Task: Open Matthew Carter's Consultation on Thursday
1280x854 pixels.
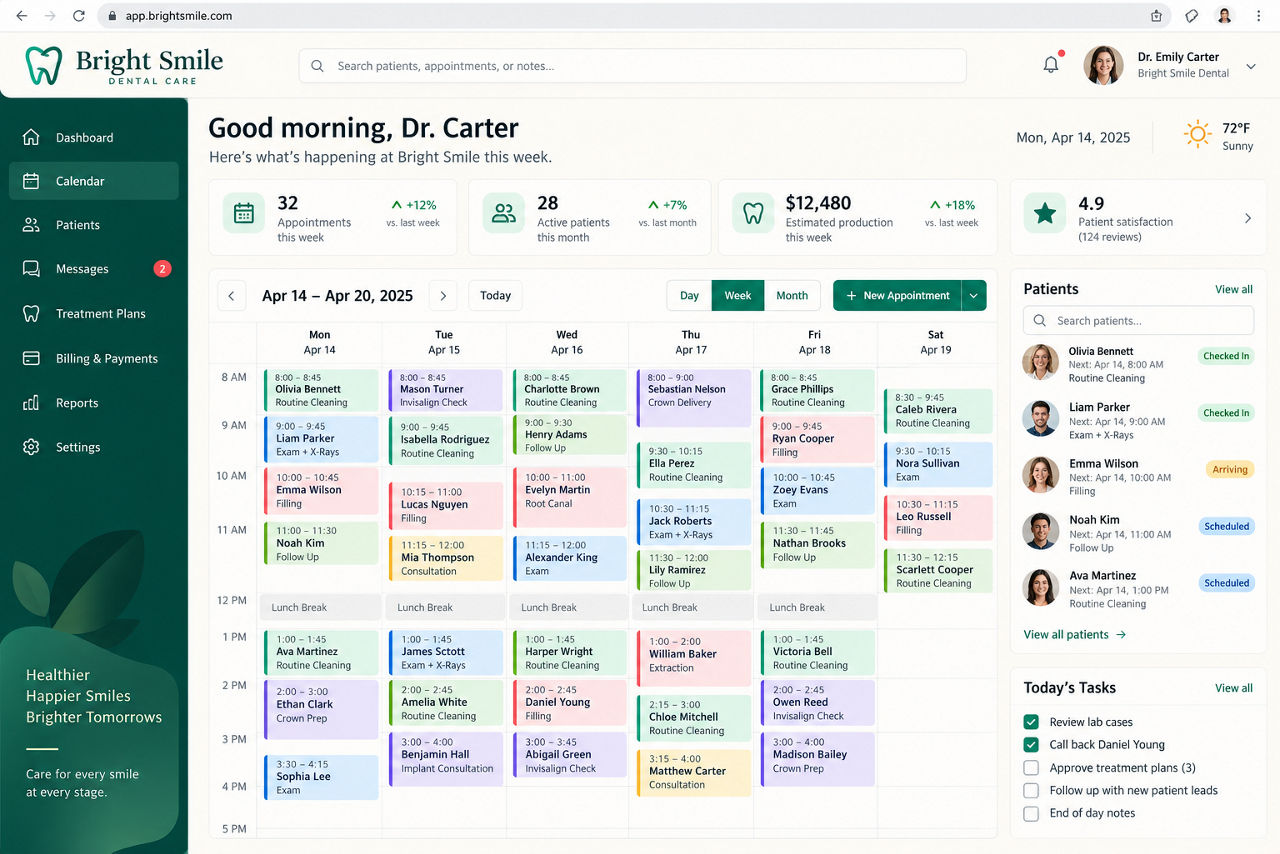Action: pos(693,772)
